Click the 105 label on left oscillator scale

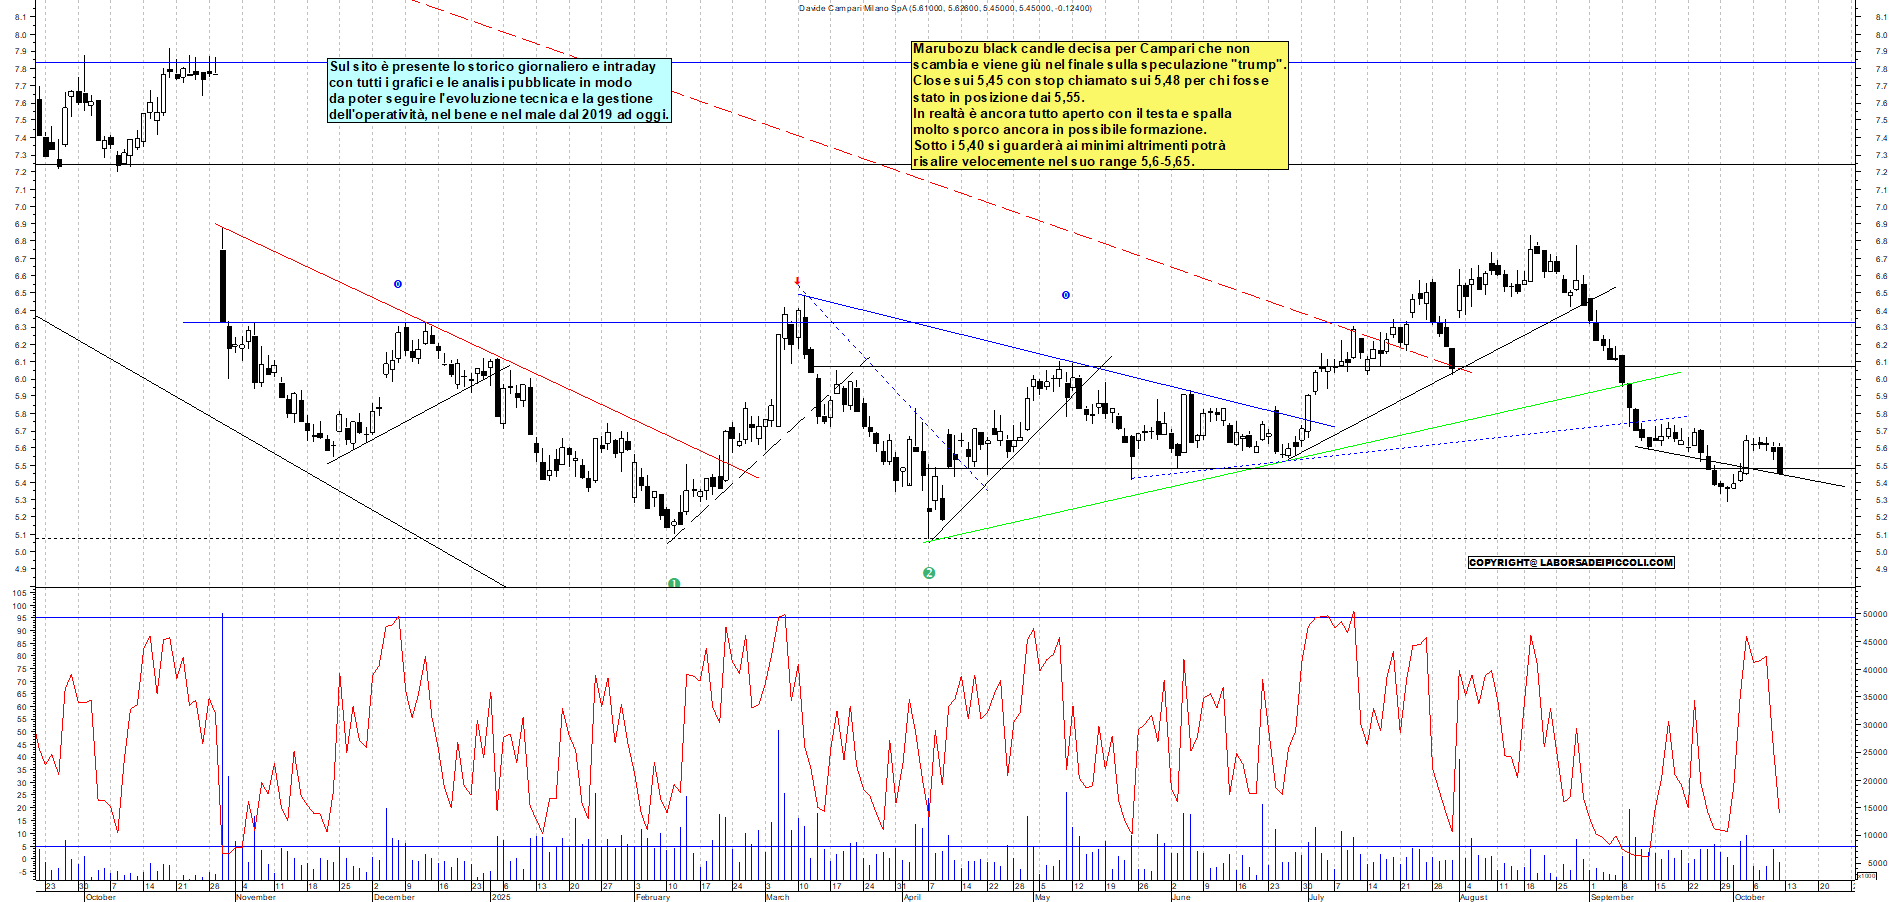[19, 593]
